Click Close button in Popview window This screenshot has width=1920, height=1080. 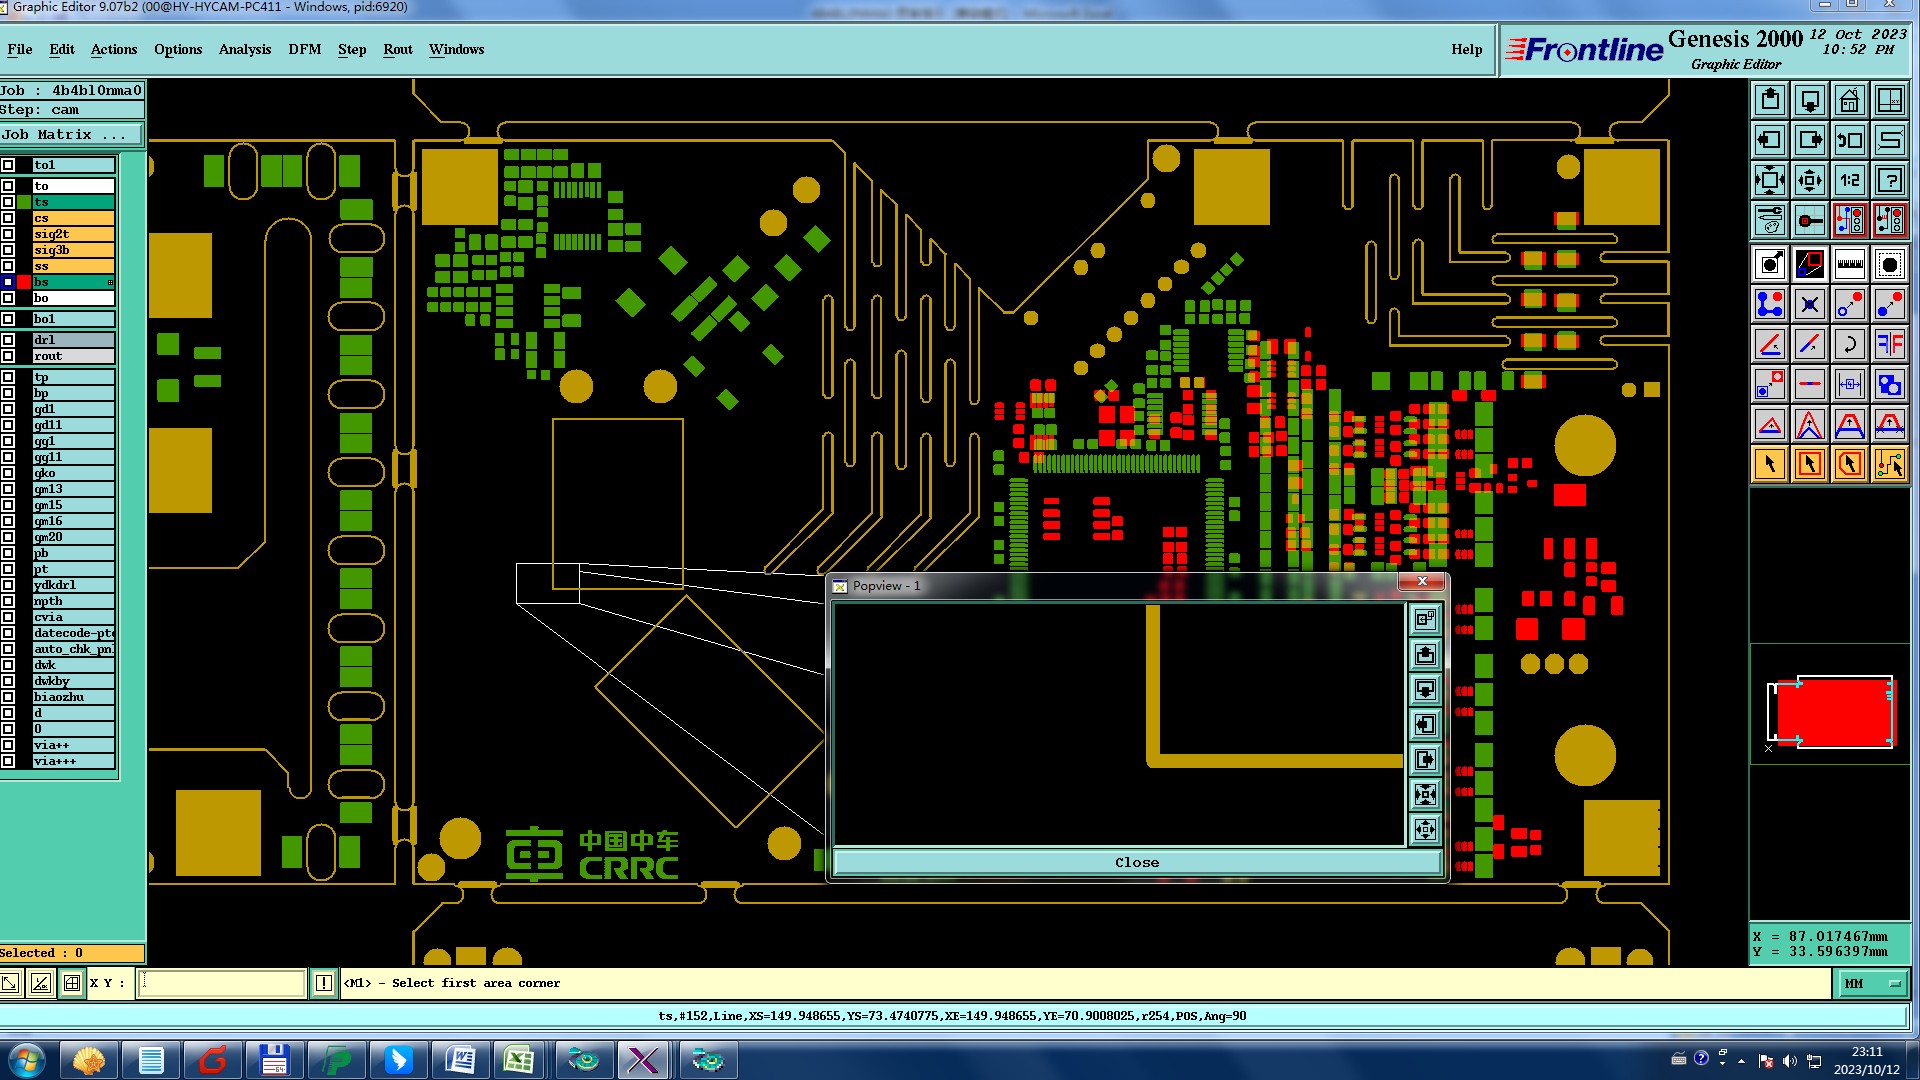1136,862
